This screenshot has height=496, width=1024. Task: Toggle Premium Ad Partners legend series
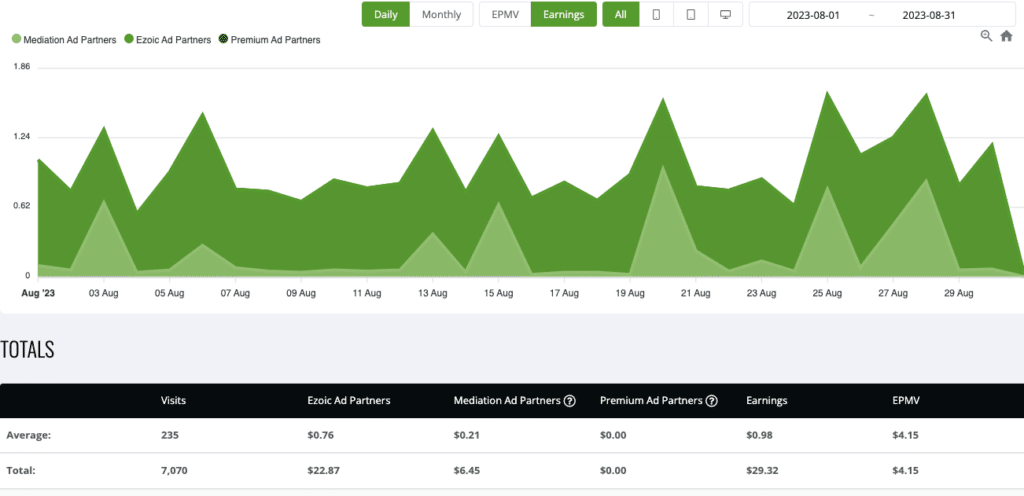pos(270,40)
